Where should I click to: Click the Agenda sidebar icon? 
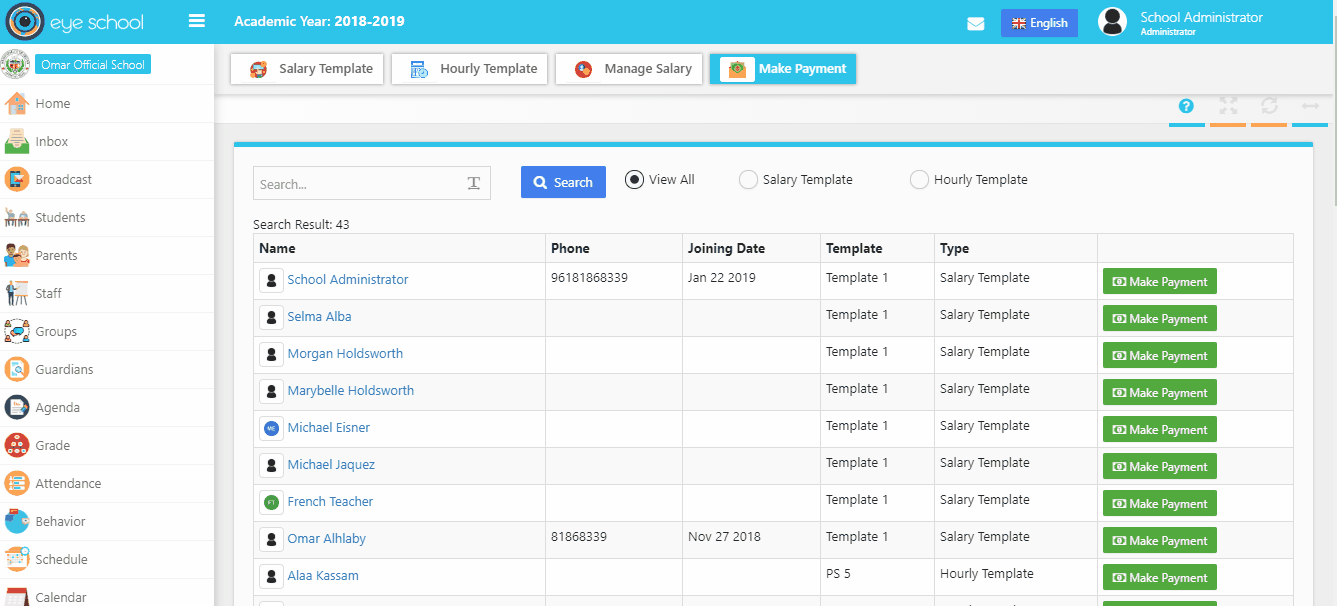click(16, 407)
